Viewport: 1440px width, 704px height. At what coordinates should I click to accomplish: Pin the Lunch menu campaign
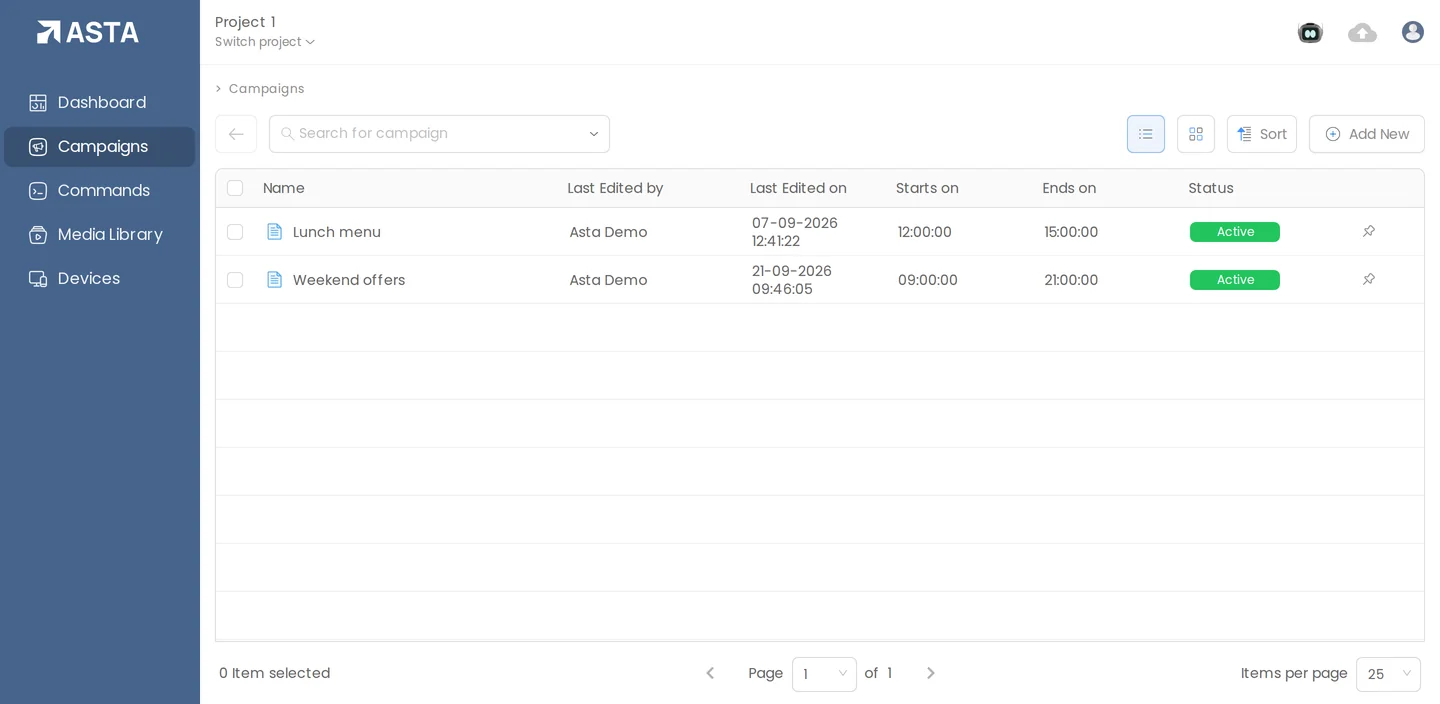pyautogui.click(x=1369, y=231)
